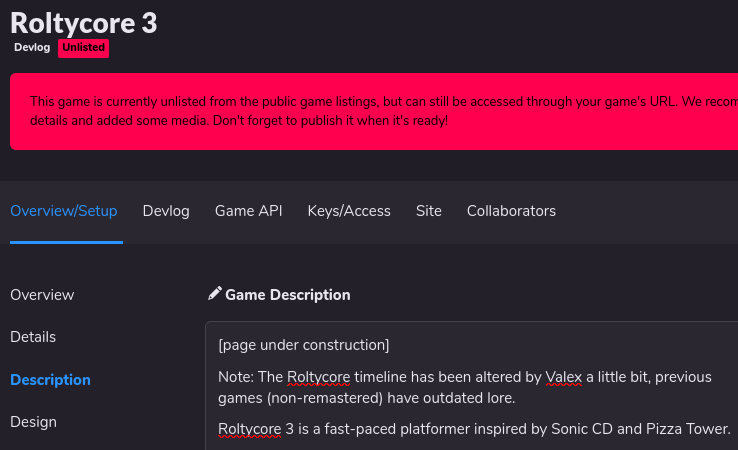Select Description in the left sidebar
This screenshot has width=738, height=450.
point(50,380)
